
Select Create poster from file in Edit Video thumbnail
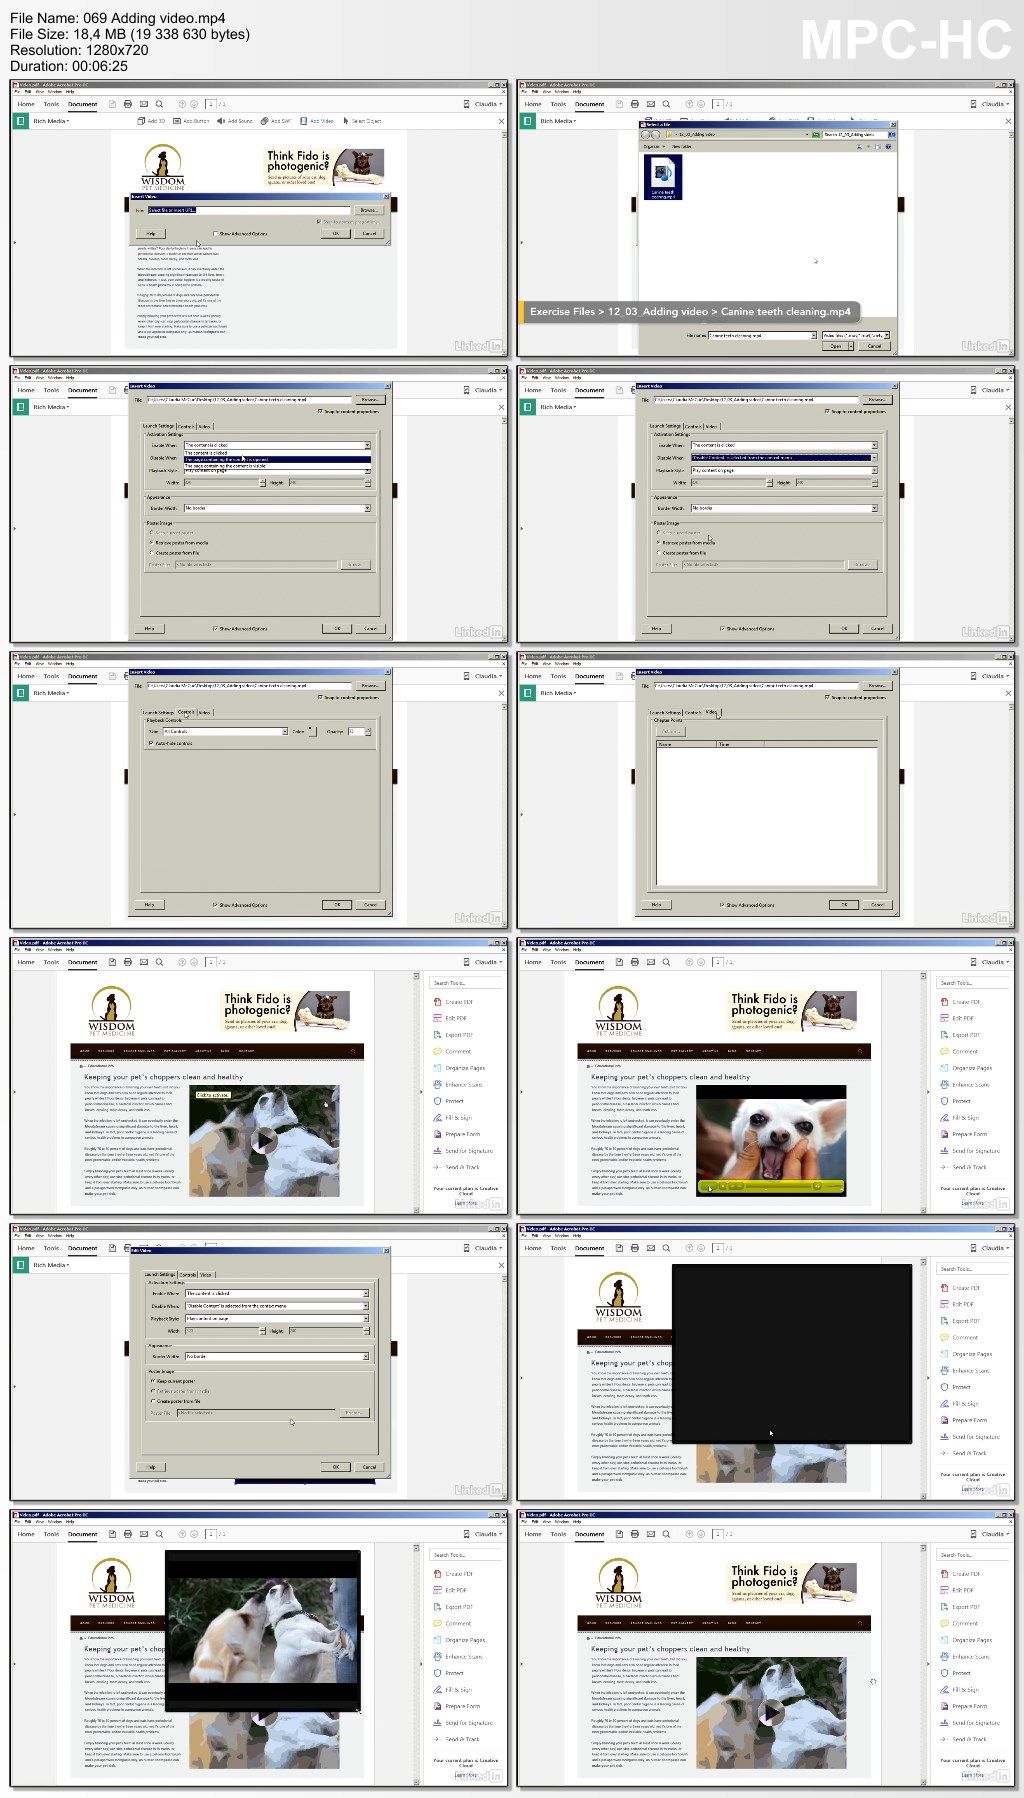pyautogui.click(x=153, y=1401)
